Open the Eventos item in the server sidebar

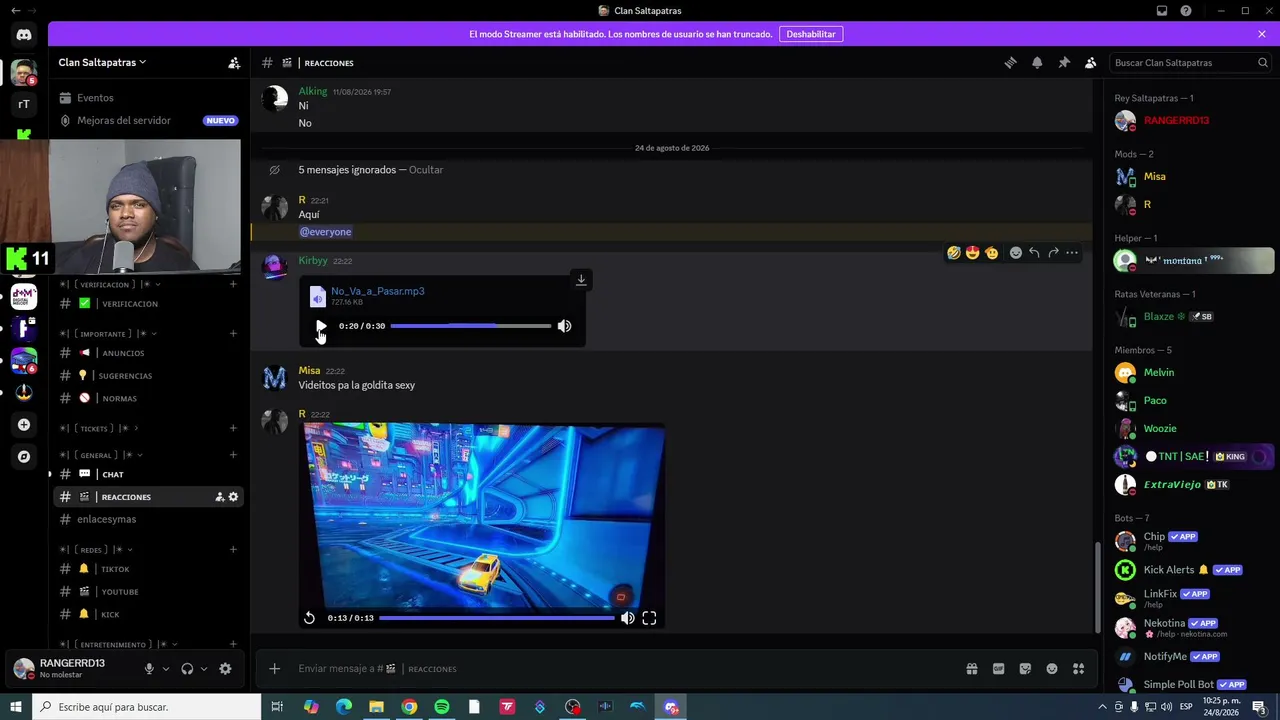click(x=148, y=98)
